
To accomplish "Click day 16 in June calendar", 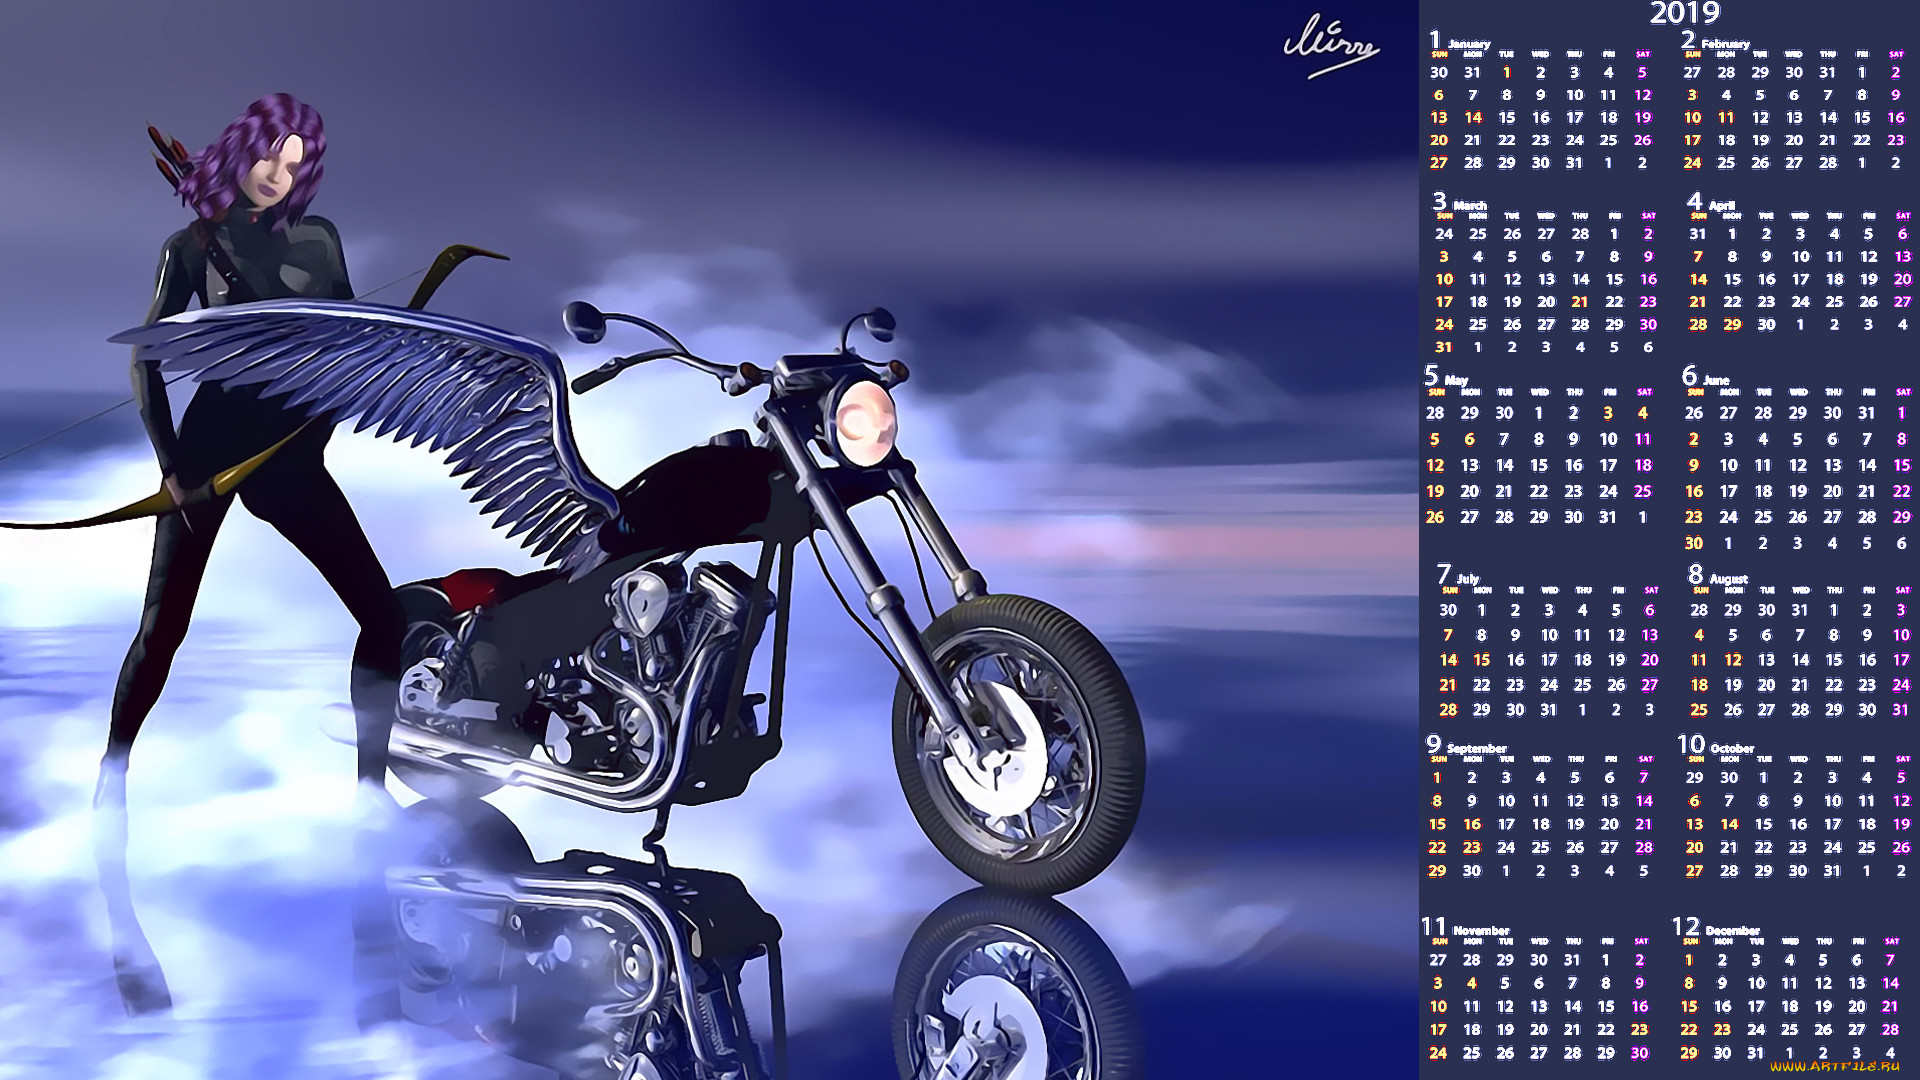I will (x=1694, y=492).
